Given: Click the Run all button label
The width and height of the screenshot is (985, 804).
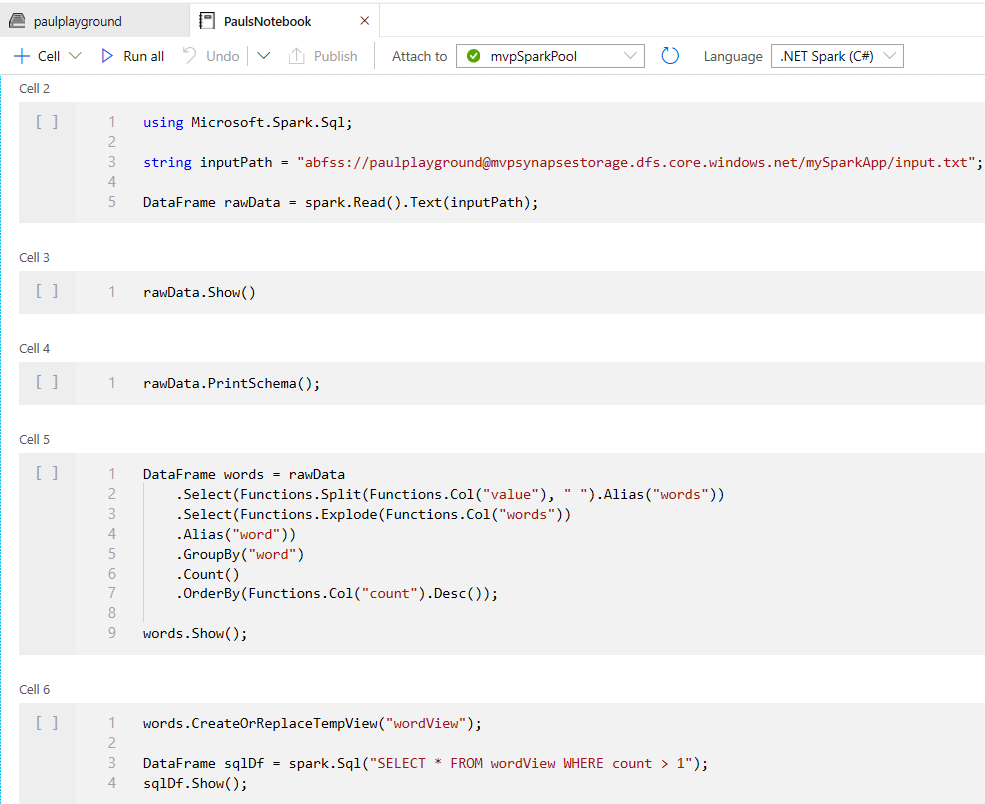Looking at the screenshot, I should coord(143,56).
